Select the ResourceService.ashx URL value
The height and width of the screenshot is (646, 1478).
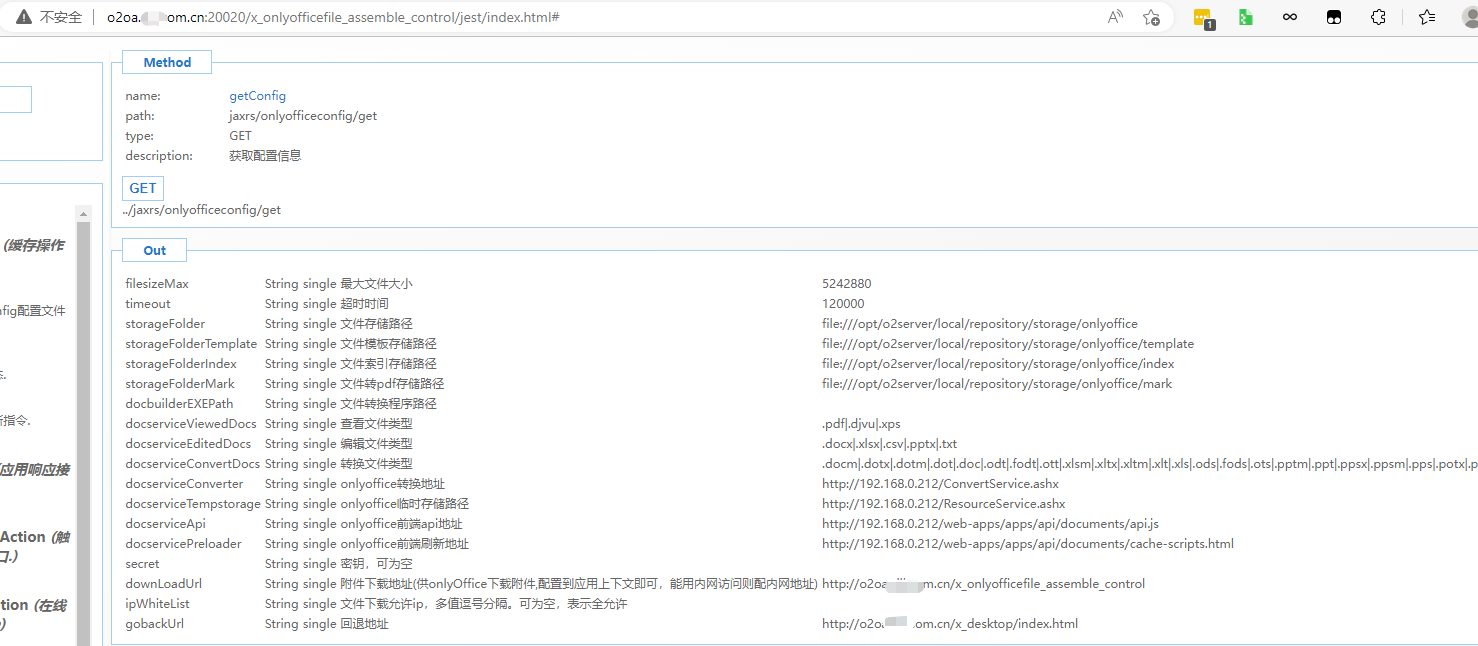(944, 504)
